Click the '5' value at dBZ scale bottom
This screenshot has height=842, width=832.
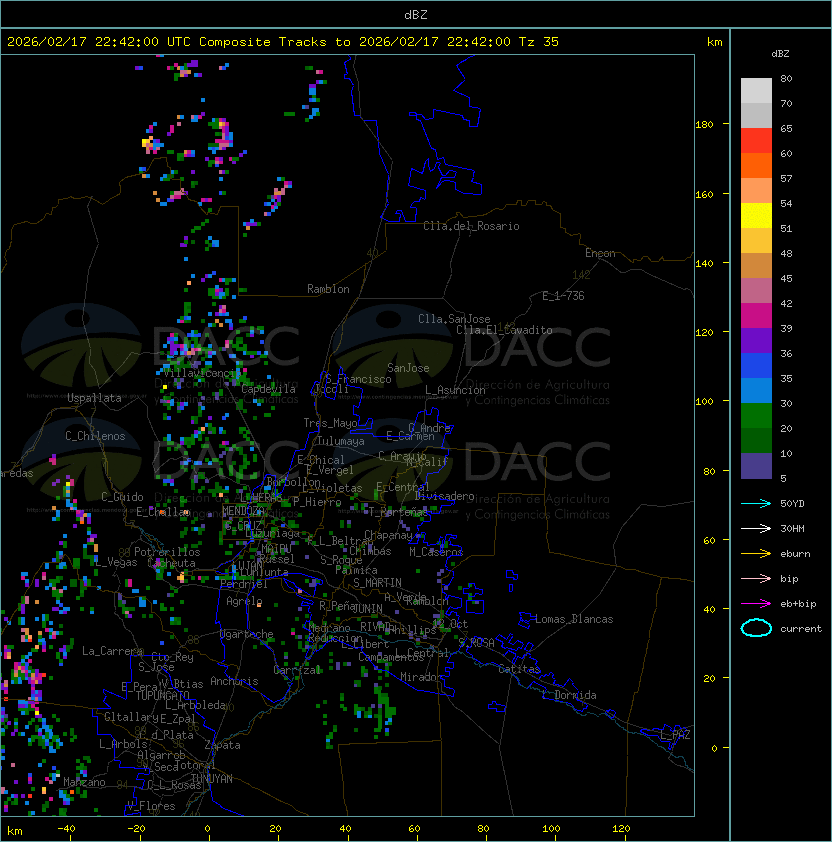tap(783, 478)
